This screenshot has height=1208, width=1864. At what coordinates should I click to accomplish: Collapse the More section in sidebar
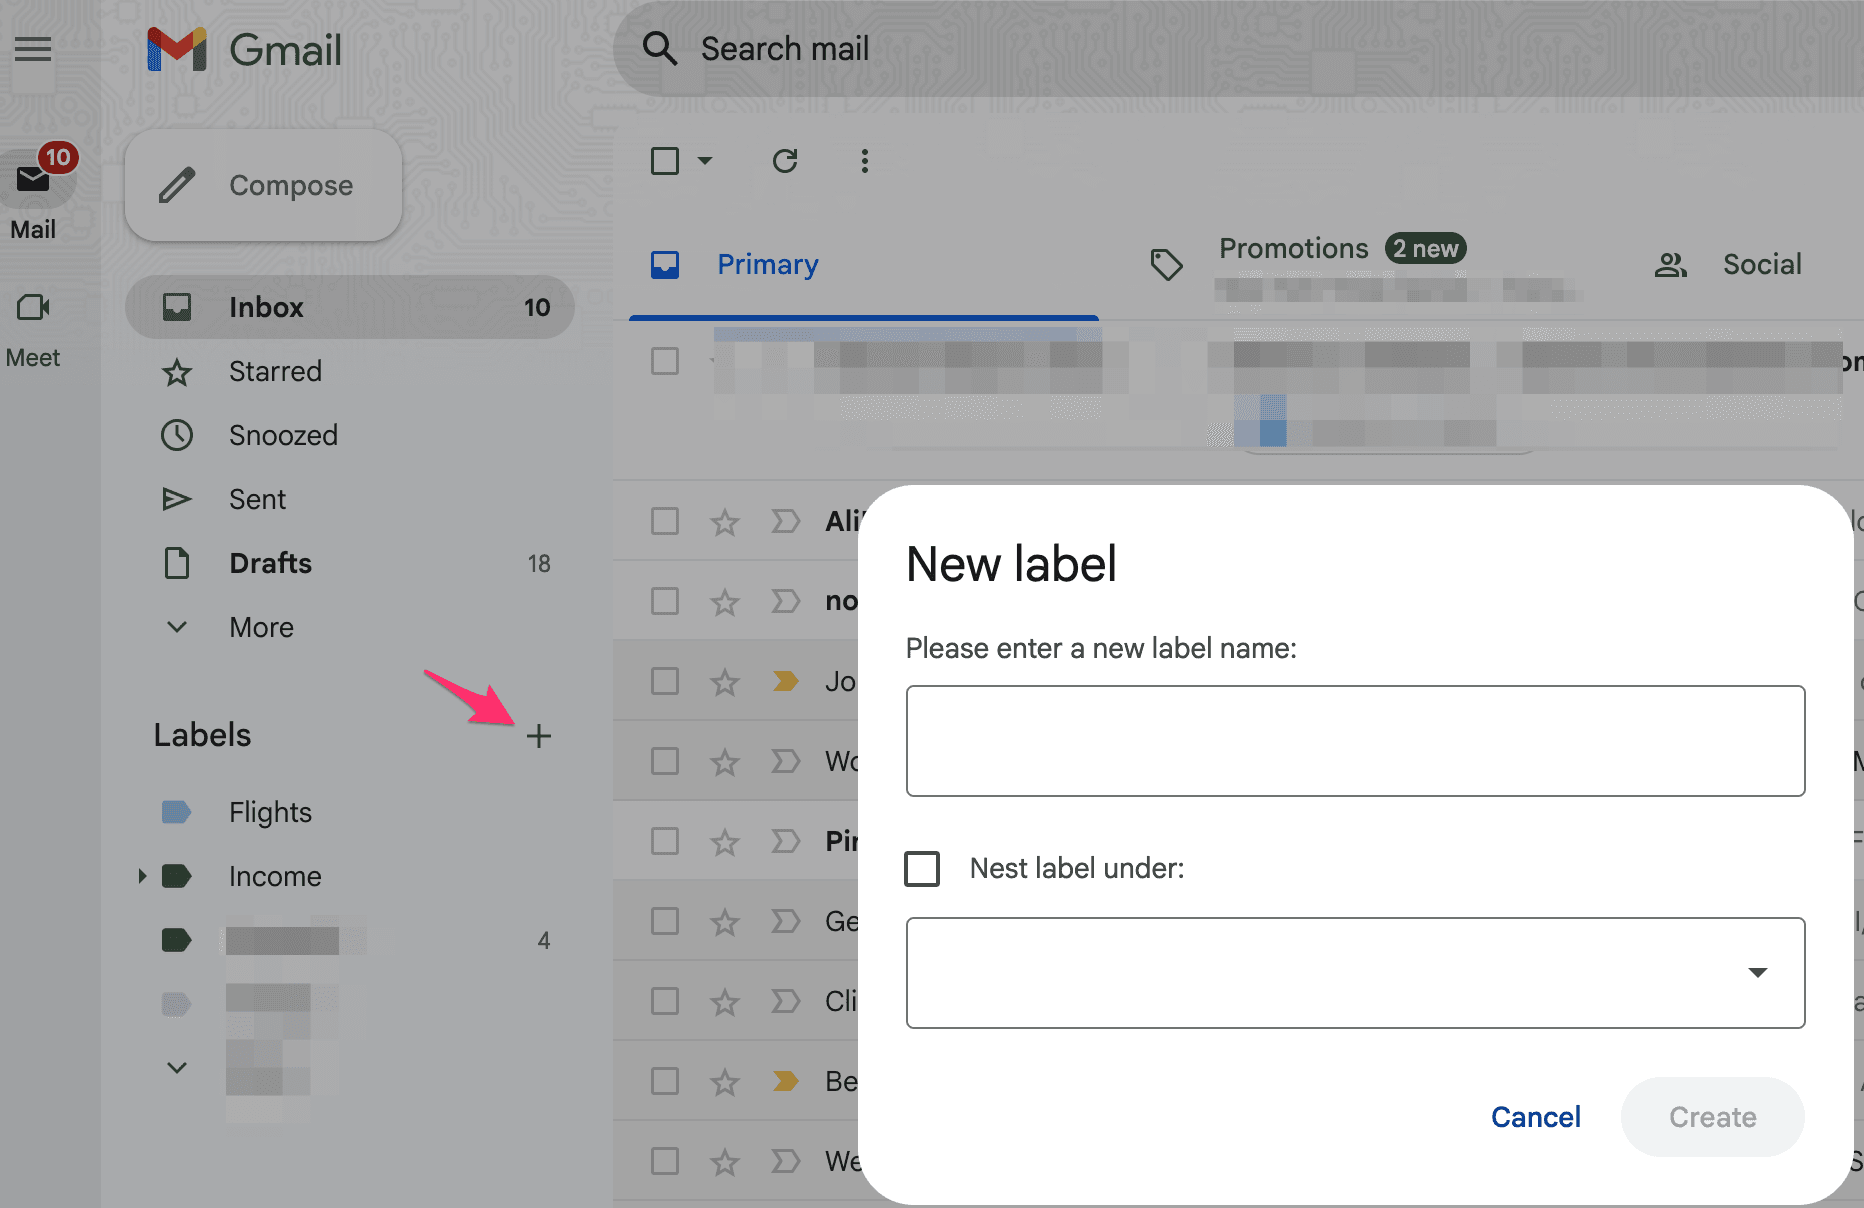177,627
